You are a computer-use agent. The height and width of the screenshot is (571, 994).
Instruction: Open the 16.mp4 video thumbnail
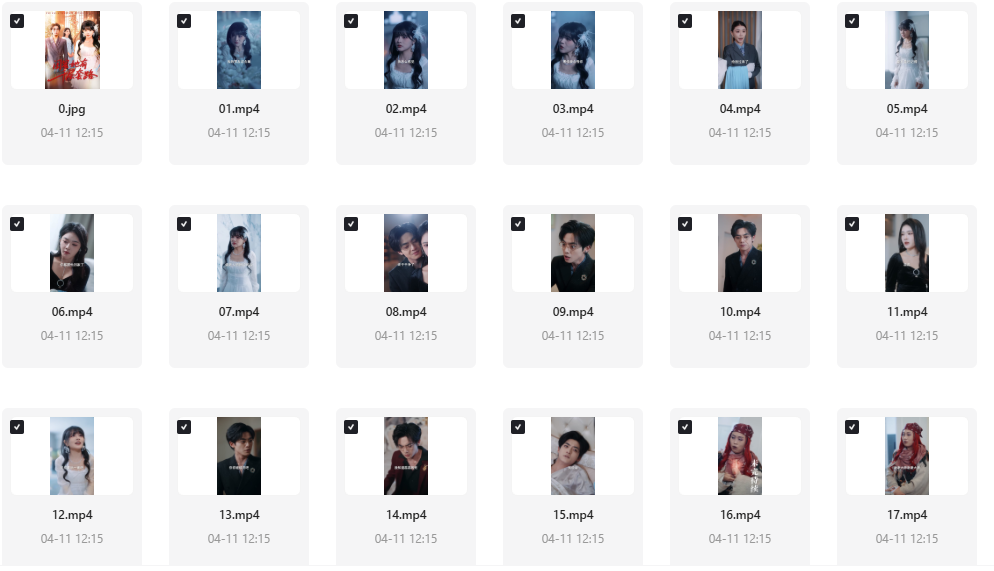click(x=740, y=456)
